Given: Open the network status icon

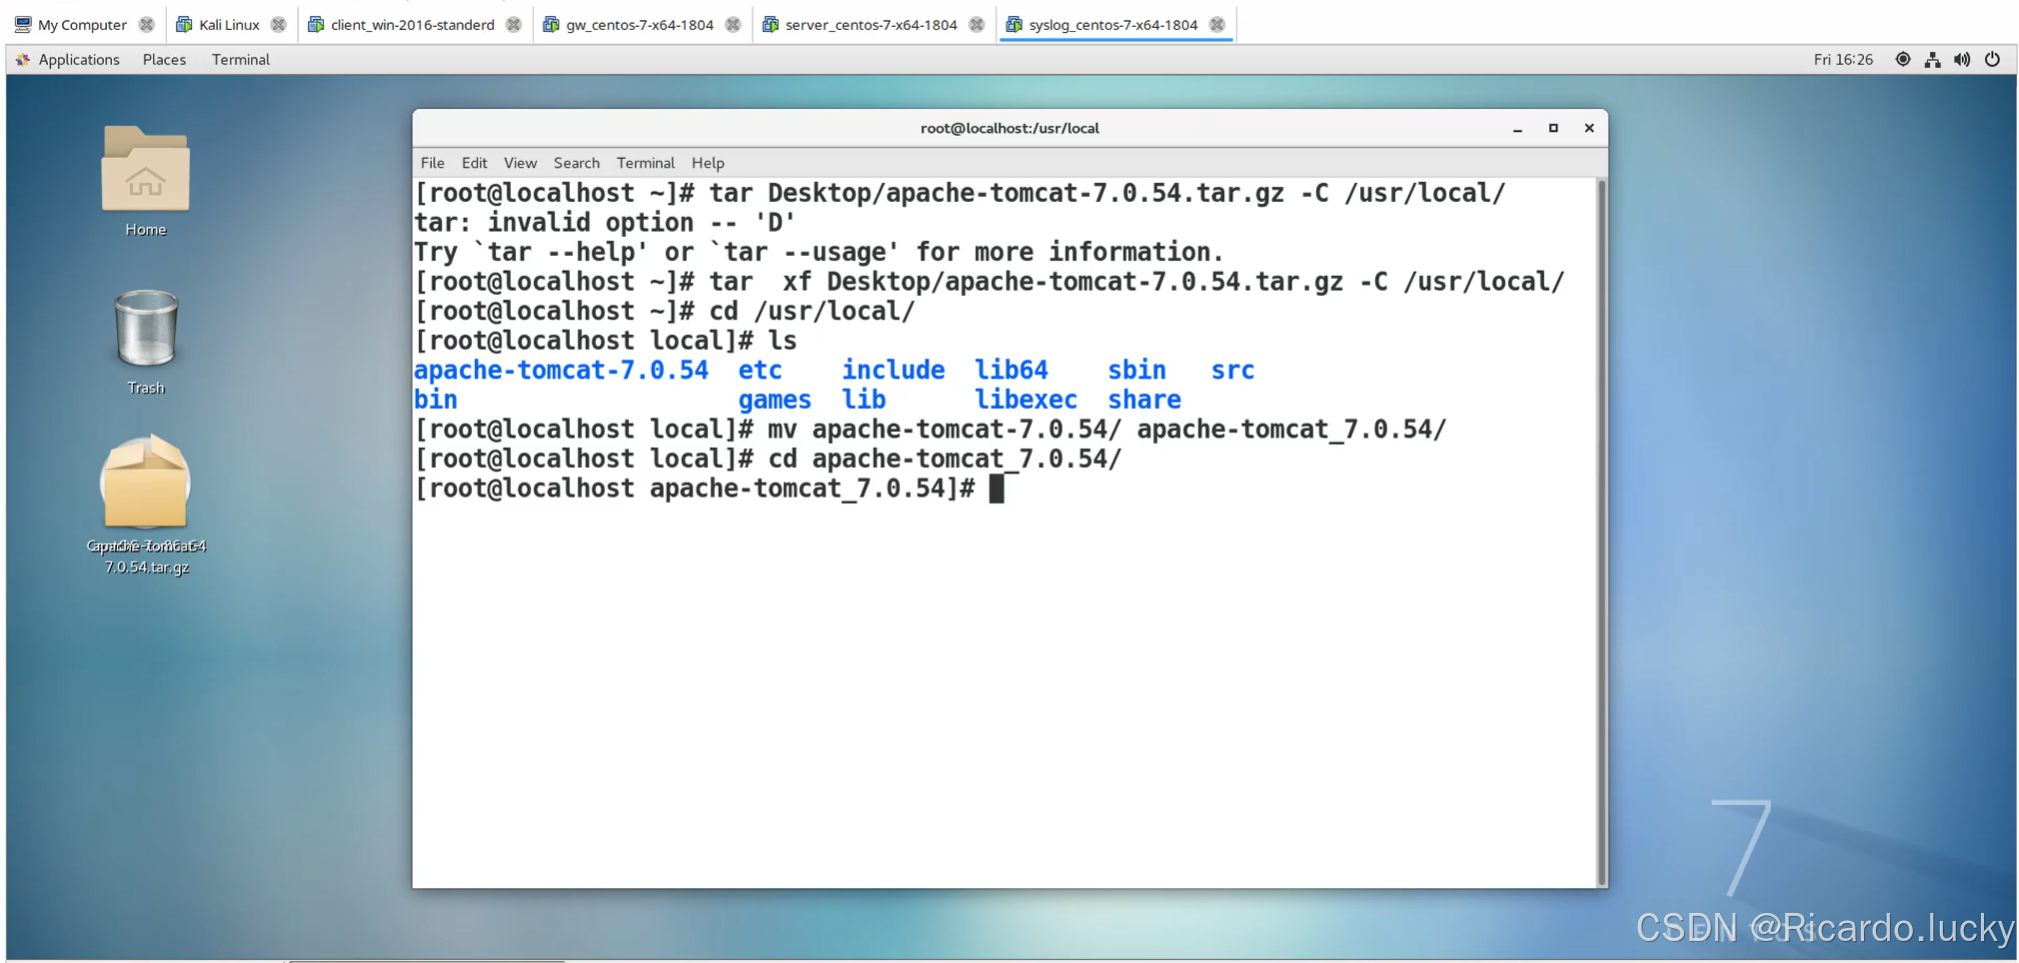Looking at the screenshot, I should click(x=1932, y=59).
